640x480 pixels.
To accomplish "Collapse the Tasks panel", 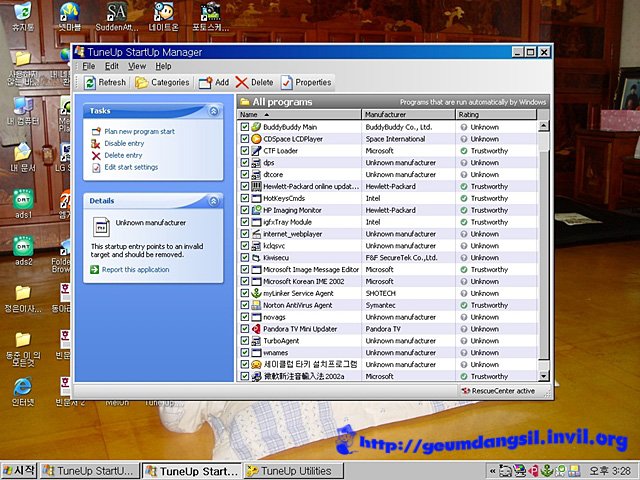I will click(213, 111).
